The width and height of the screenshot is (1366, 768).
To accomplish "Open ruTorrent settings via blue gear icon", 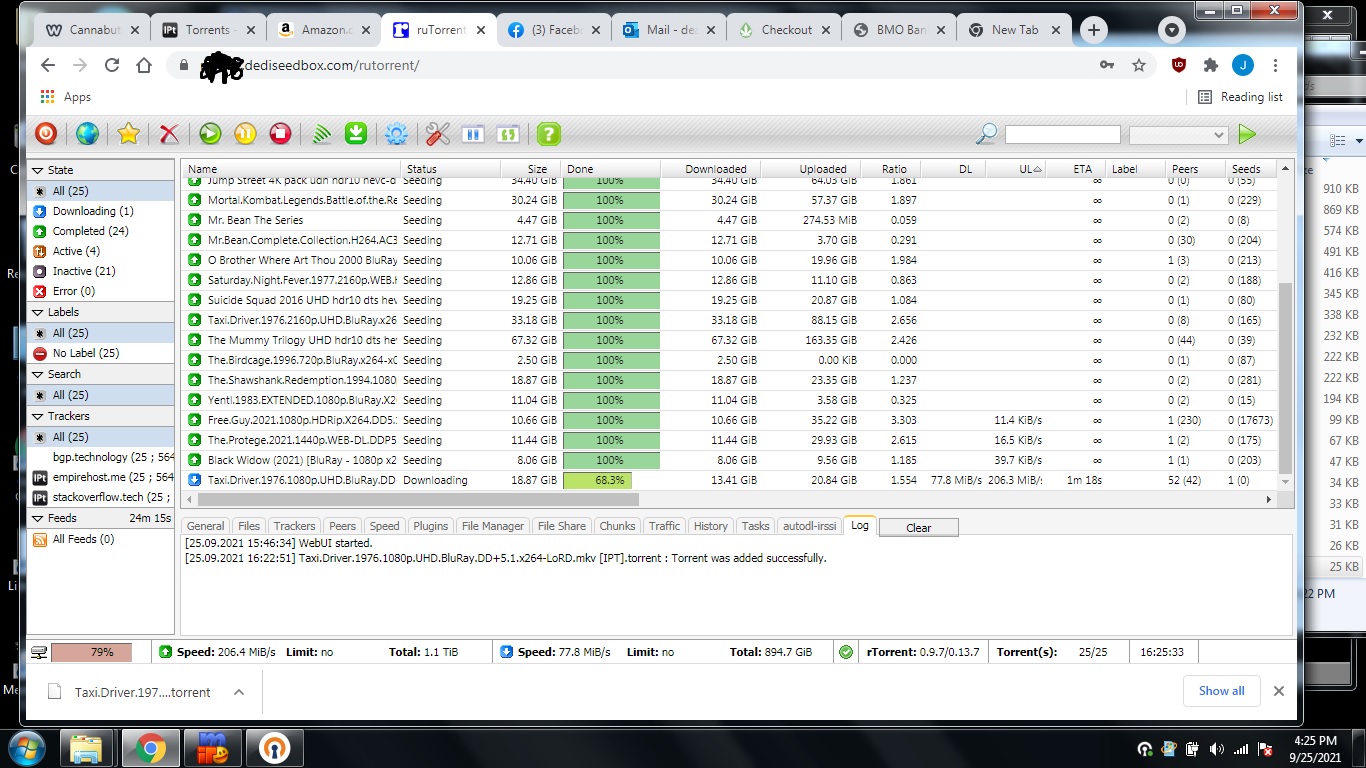I will [396, 134].
